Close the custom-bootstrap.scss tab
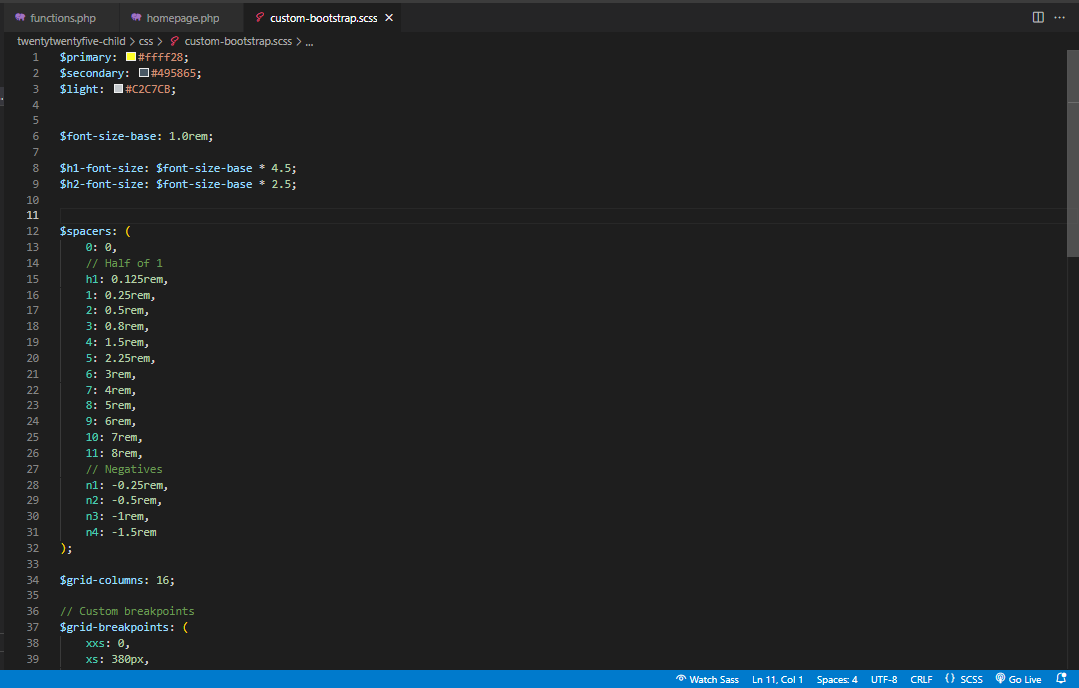1079x688 pixels. coord(390,17)
